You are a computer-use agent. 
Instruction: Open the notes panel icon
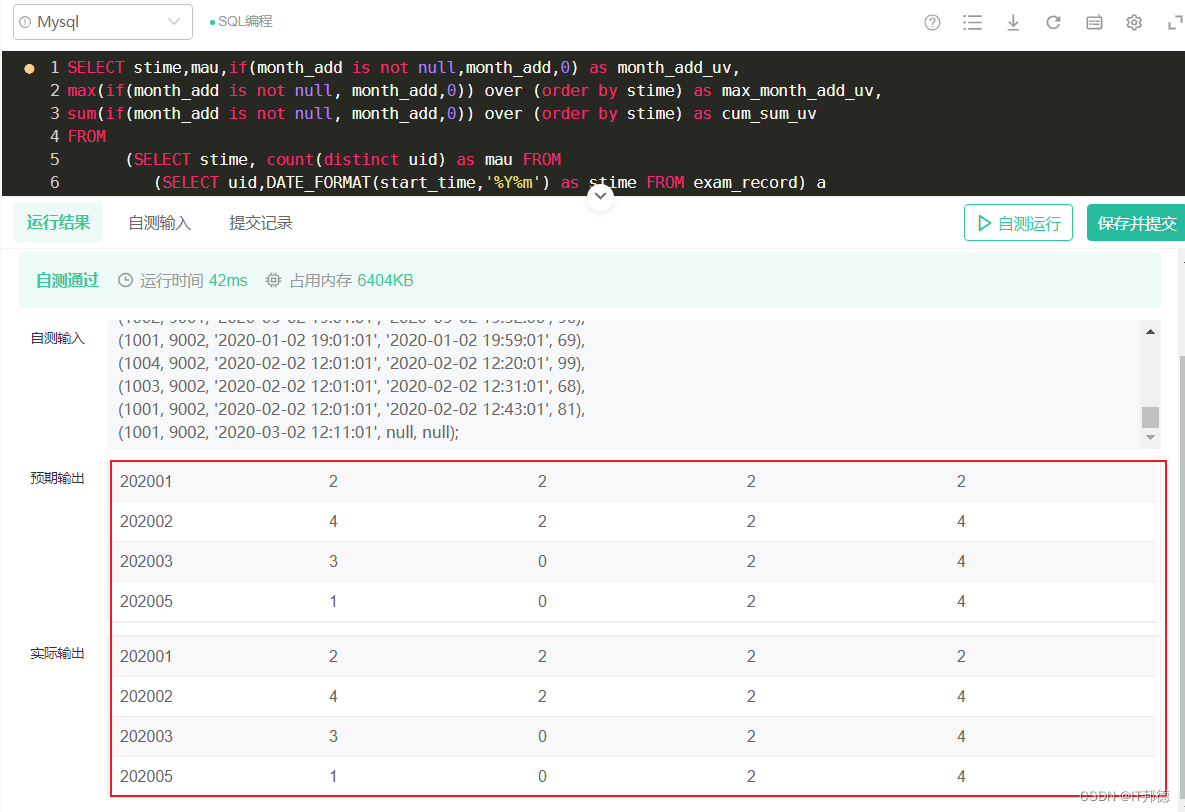pos(1094,23)
